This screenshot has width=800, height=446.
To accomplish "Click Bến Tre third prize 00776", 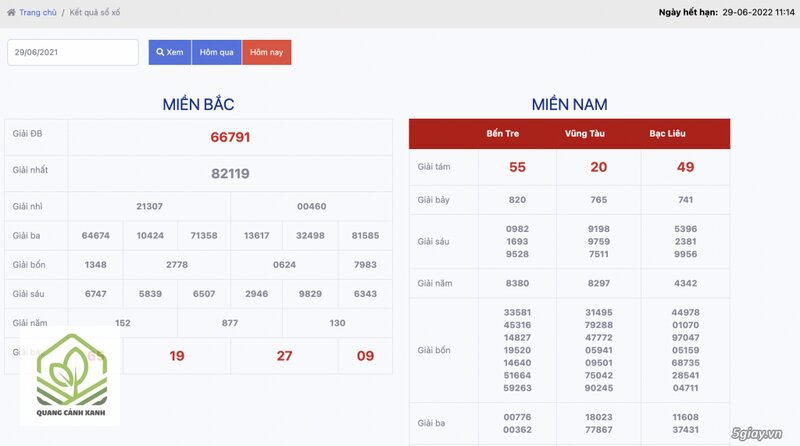I will pos(517,417).
